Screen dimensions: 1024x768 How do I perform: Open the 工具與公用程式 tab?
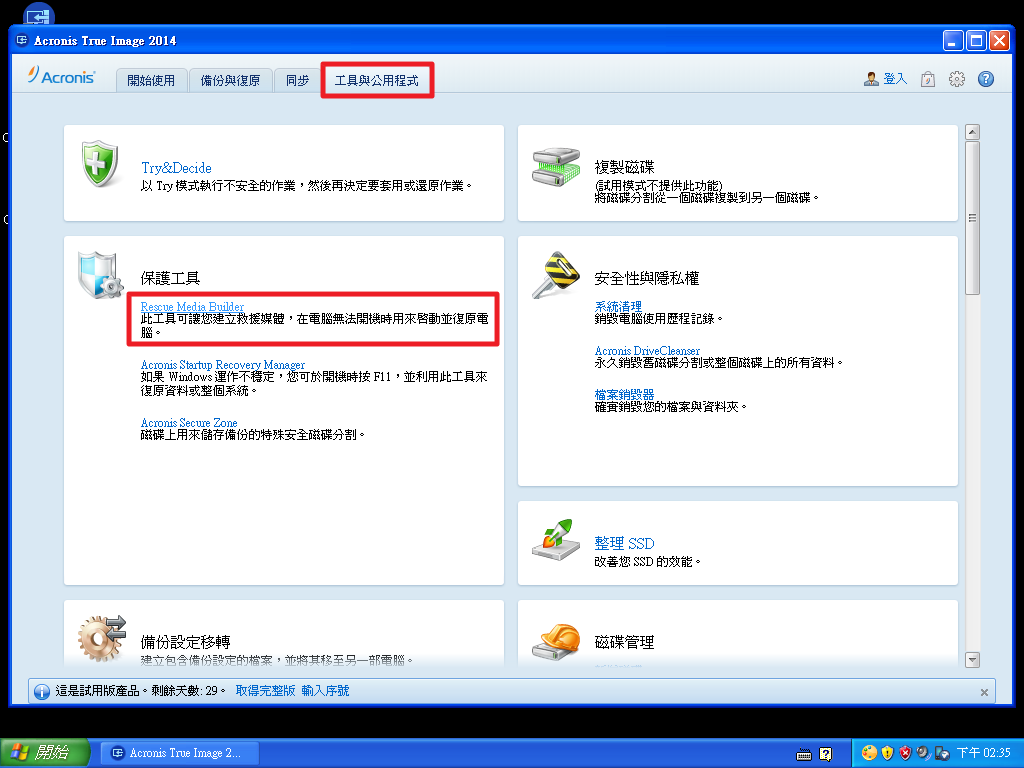pyautogui.click(x=377, y=80)
